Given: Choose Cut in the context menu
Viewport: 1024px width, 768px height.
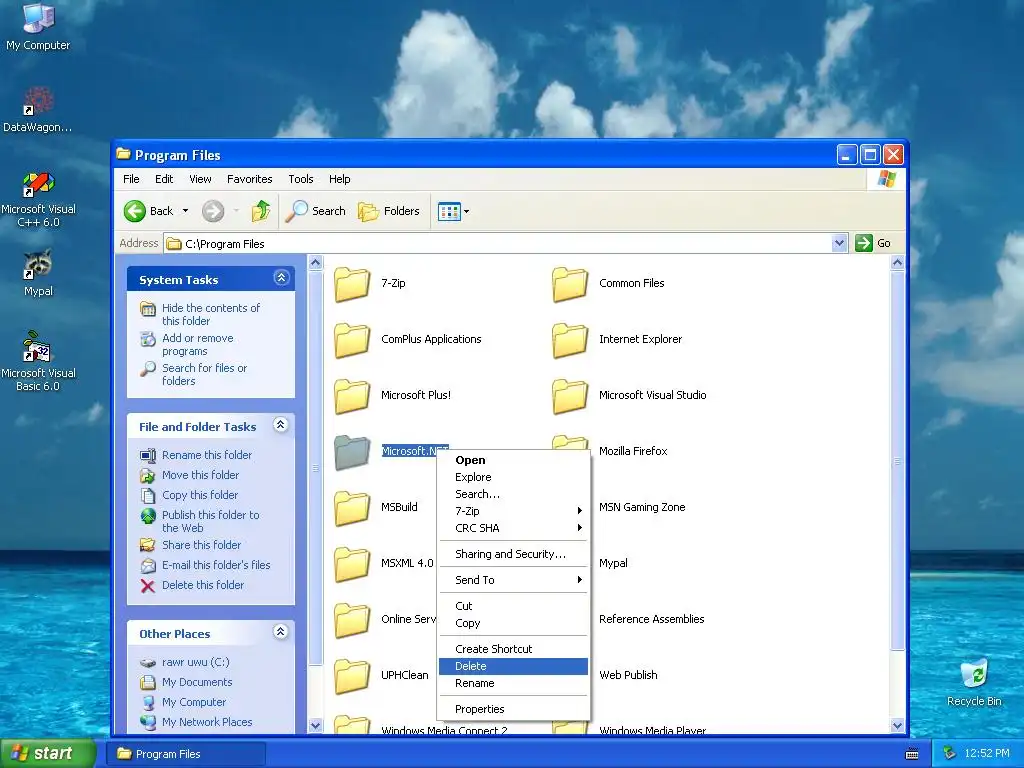Looking at the screenshot, I should (x=513, y=606).
